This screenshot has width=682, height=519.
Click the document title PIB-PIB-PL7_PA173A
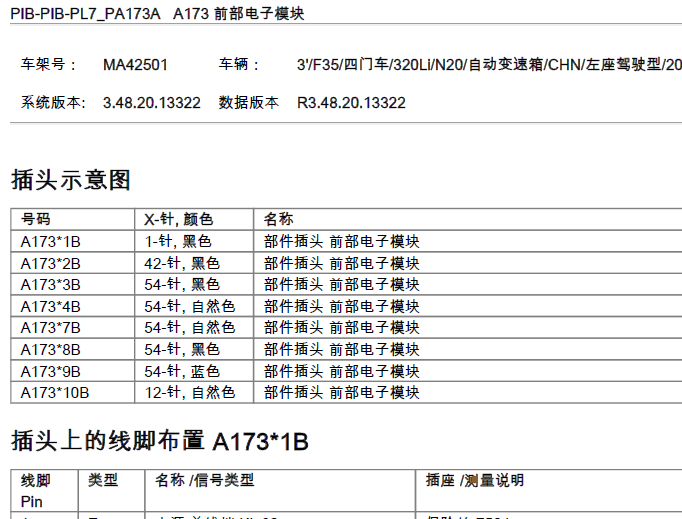(85, 14)
